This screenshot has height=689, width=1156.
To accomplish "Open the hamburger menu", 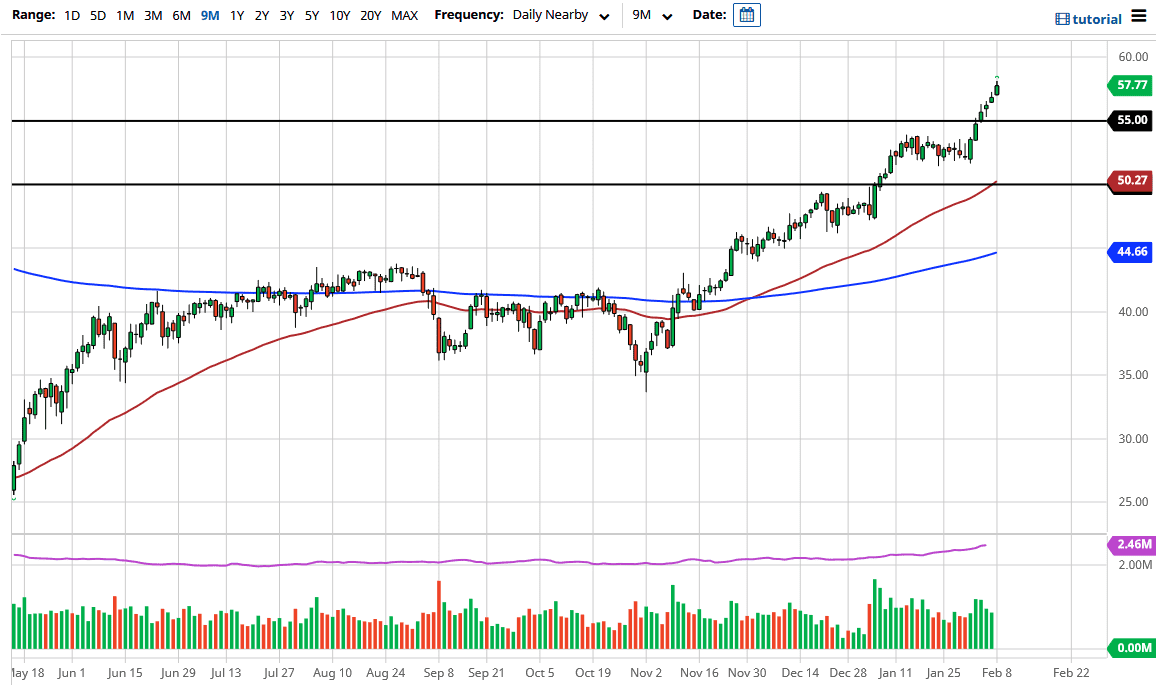I will point(1139,16).
